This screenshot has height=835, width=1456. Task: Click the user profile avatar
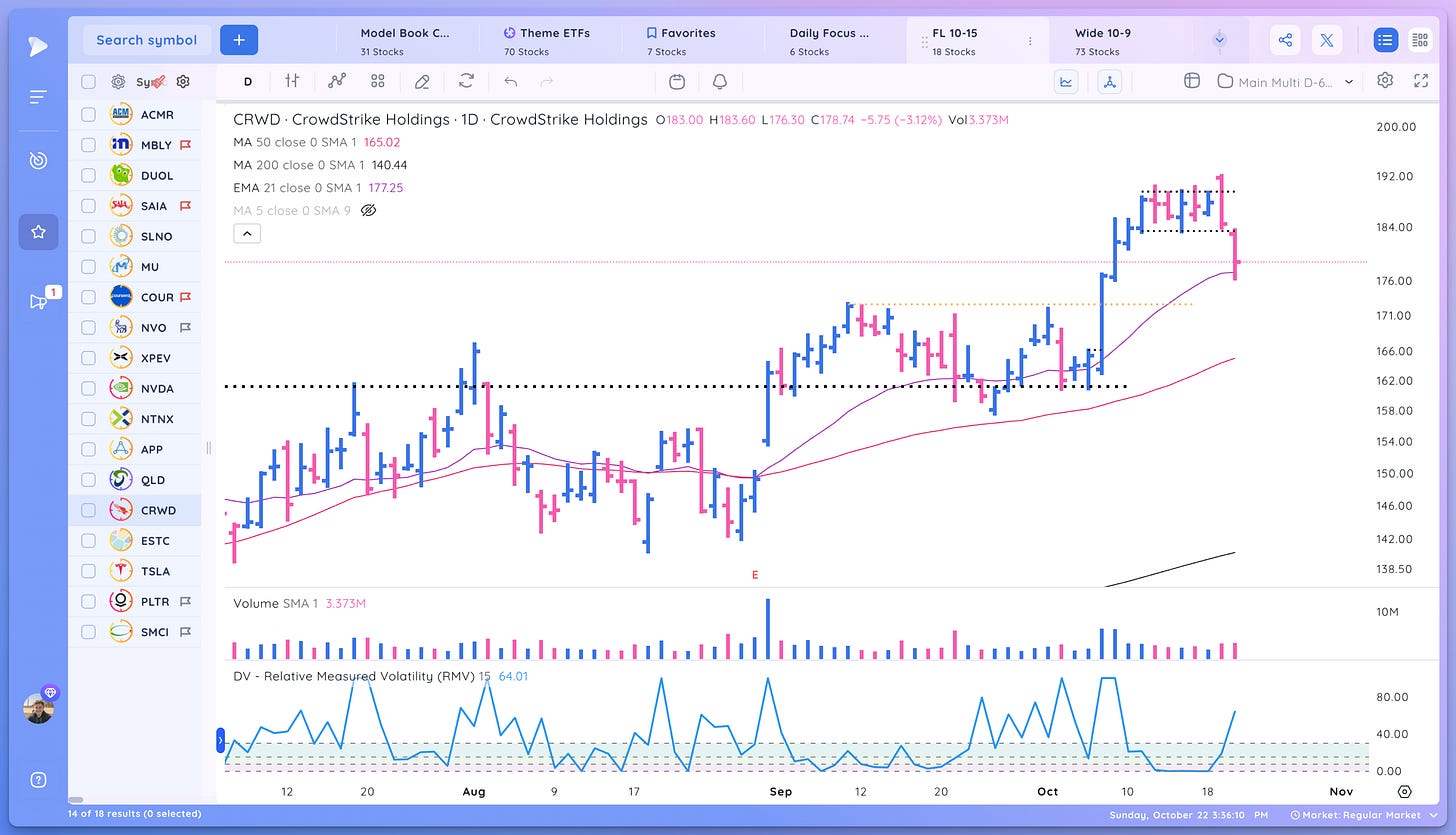point(38,707)
